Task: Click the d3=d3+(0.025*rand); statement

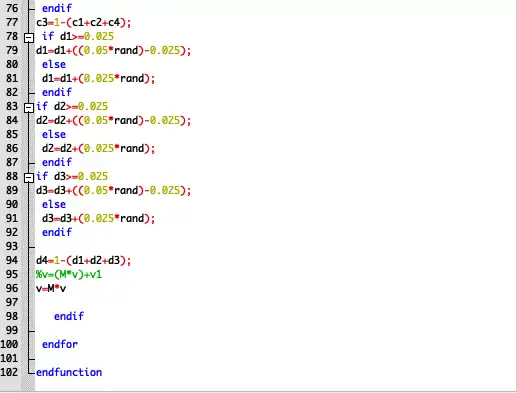Action: coord(99,218)
